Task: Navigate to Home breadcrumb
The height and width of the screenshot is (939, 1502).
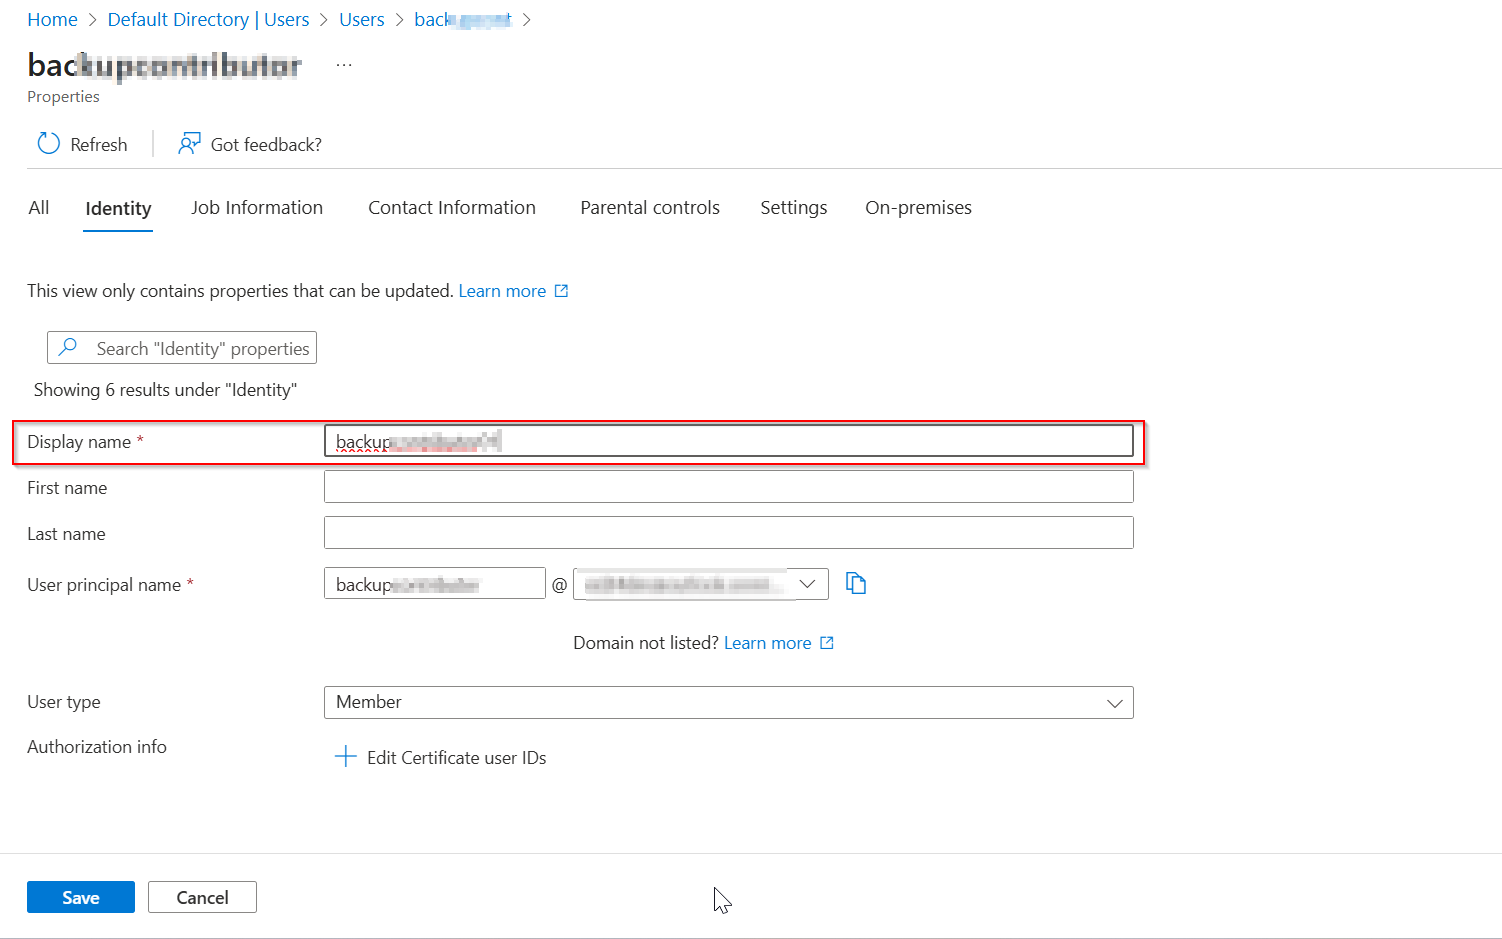Action: point(52,19)
